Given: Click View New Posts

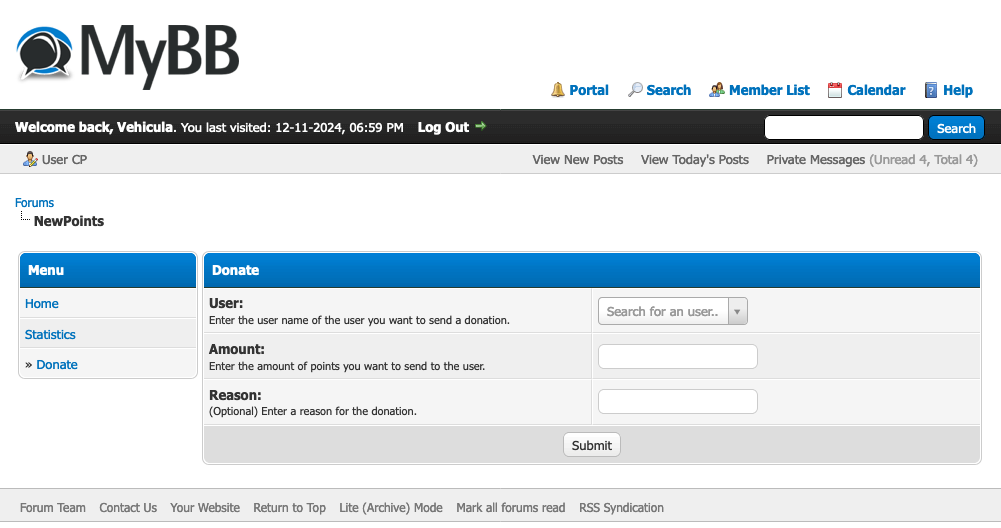Looking at the screenshot, I should pyautogui.click(x=578, y=160).
